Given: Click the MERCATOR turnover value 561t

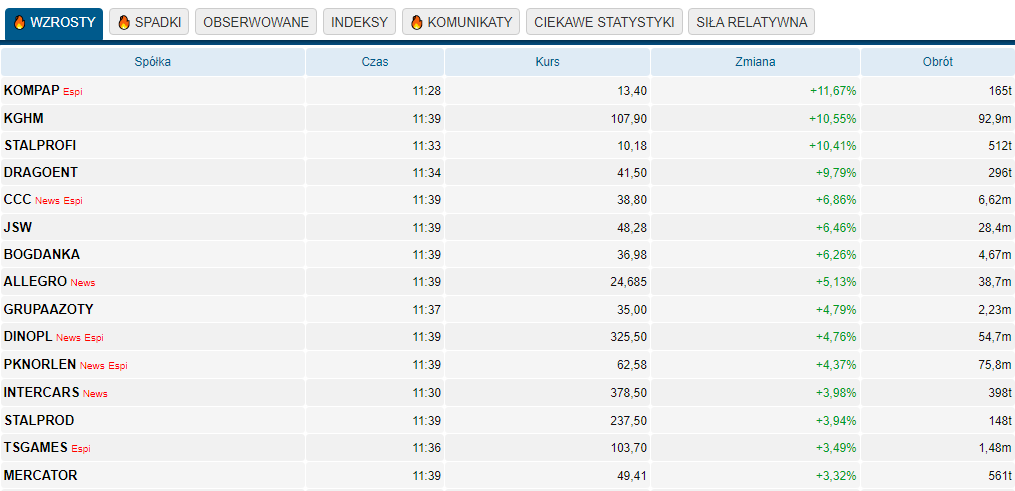Looking at the screenshot, I should tap(1000, 476).
